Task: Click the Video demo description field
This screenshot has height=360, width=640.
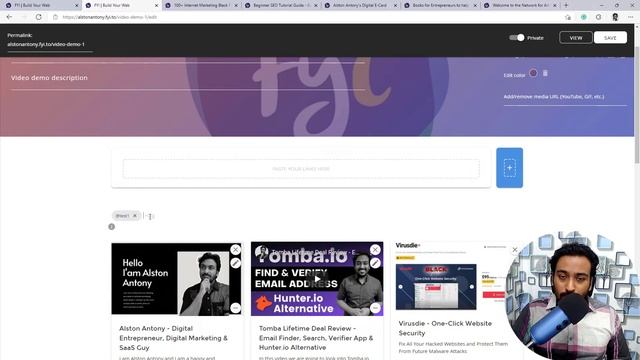Action: coord(188,78)
